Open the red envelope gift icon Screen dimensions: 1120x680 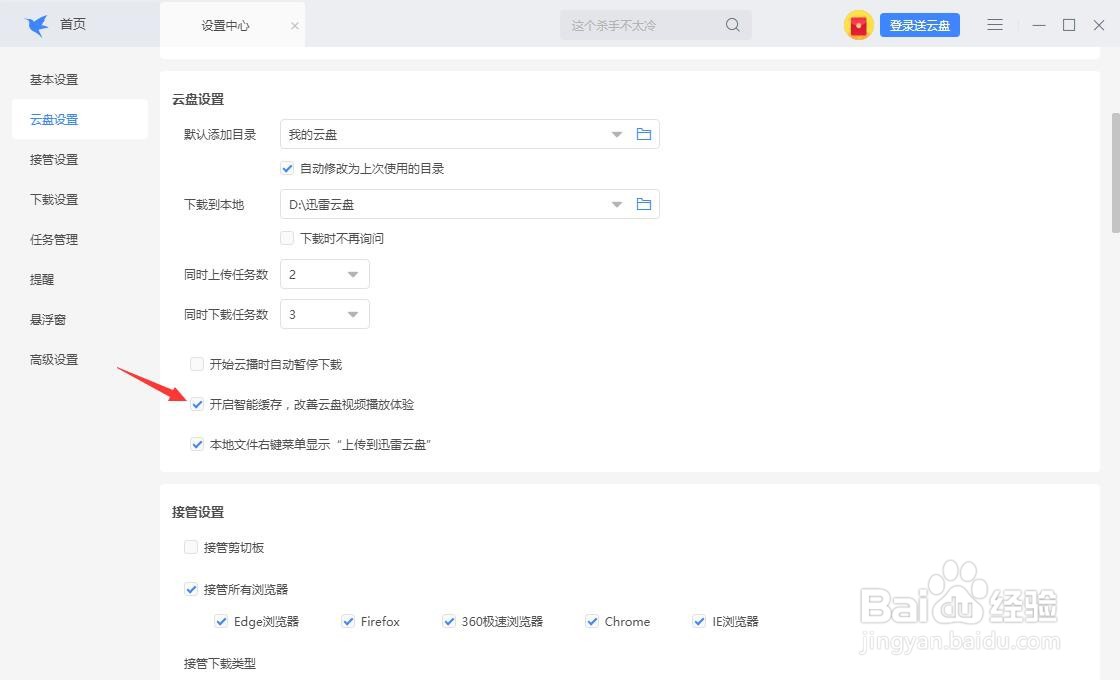pyautogui.click(x=859, y=25)
